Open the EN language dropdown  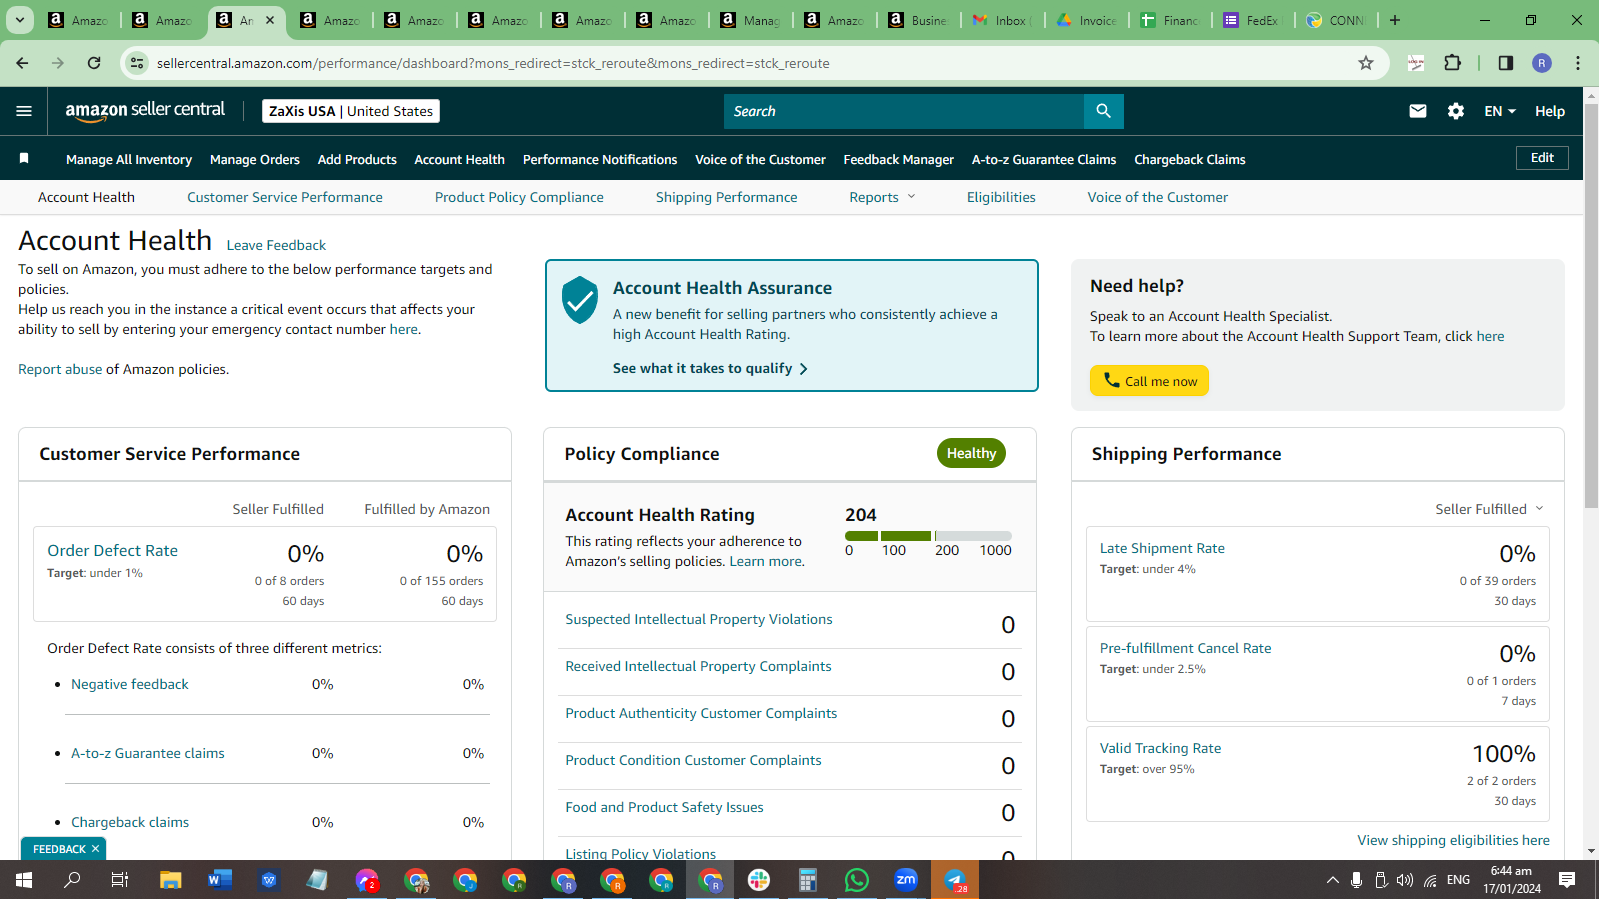(x=1500, y=111)
